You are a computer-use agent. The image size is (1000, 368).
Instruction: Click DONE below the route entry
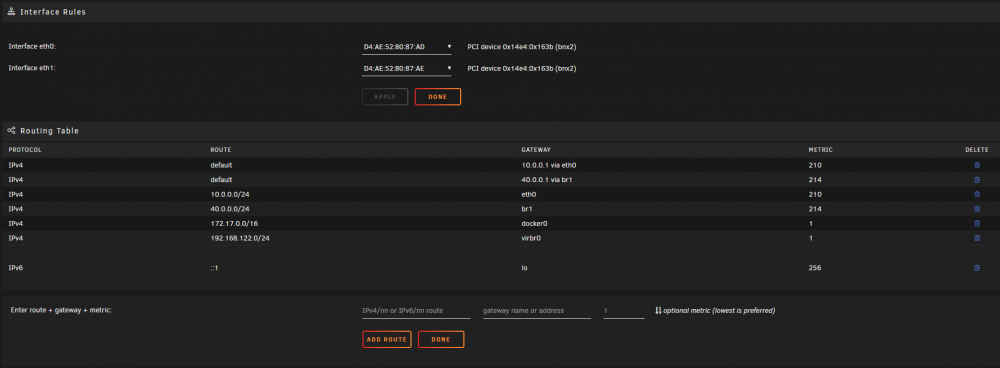pos(441,339)
